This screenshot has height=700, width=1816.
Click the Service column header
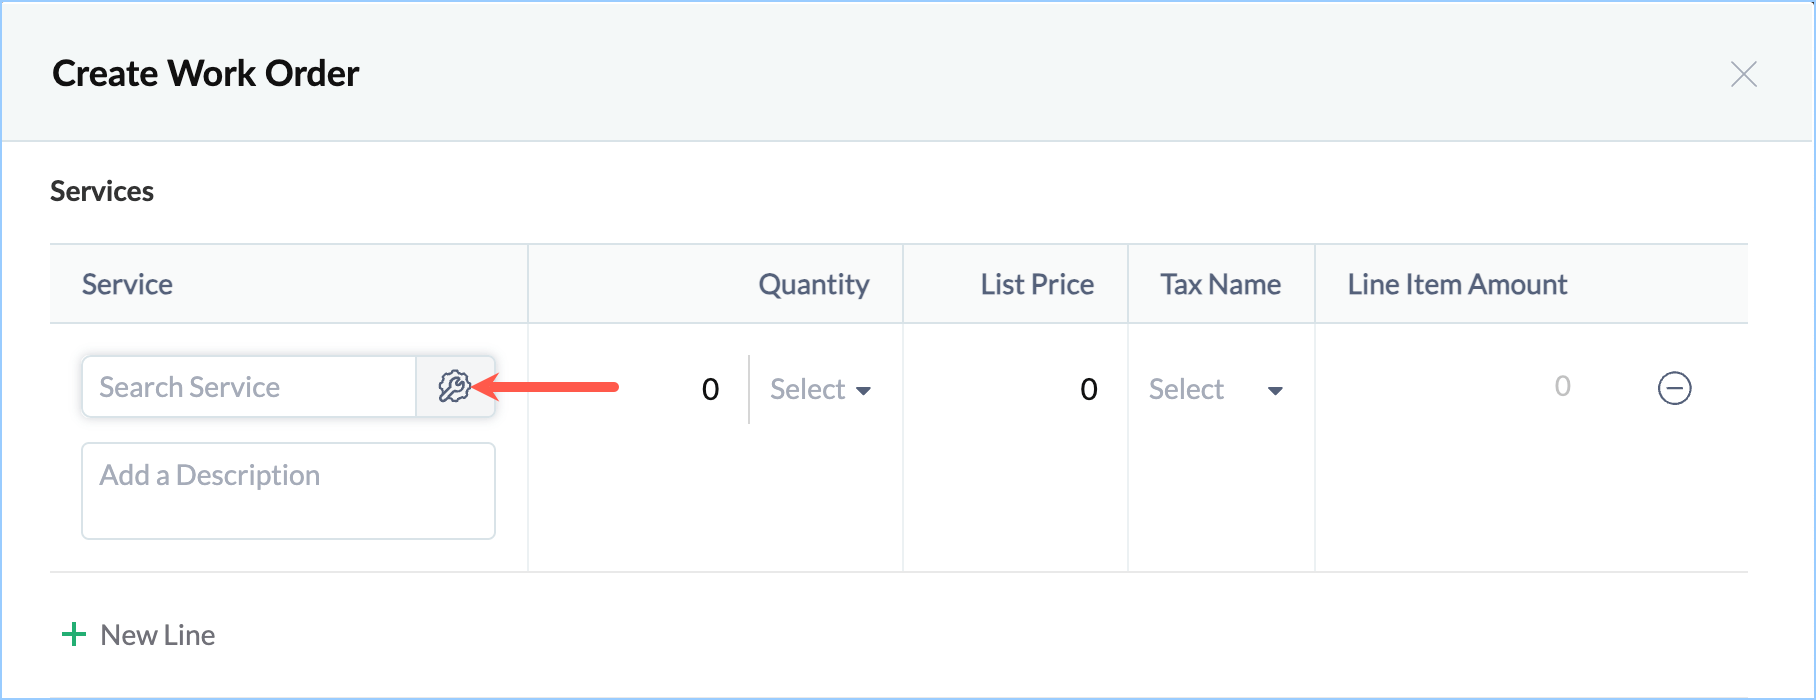pos(127,285)
